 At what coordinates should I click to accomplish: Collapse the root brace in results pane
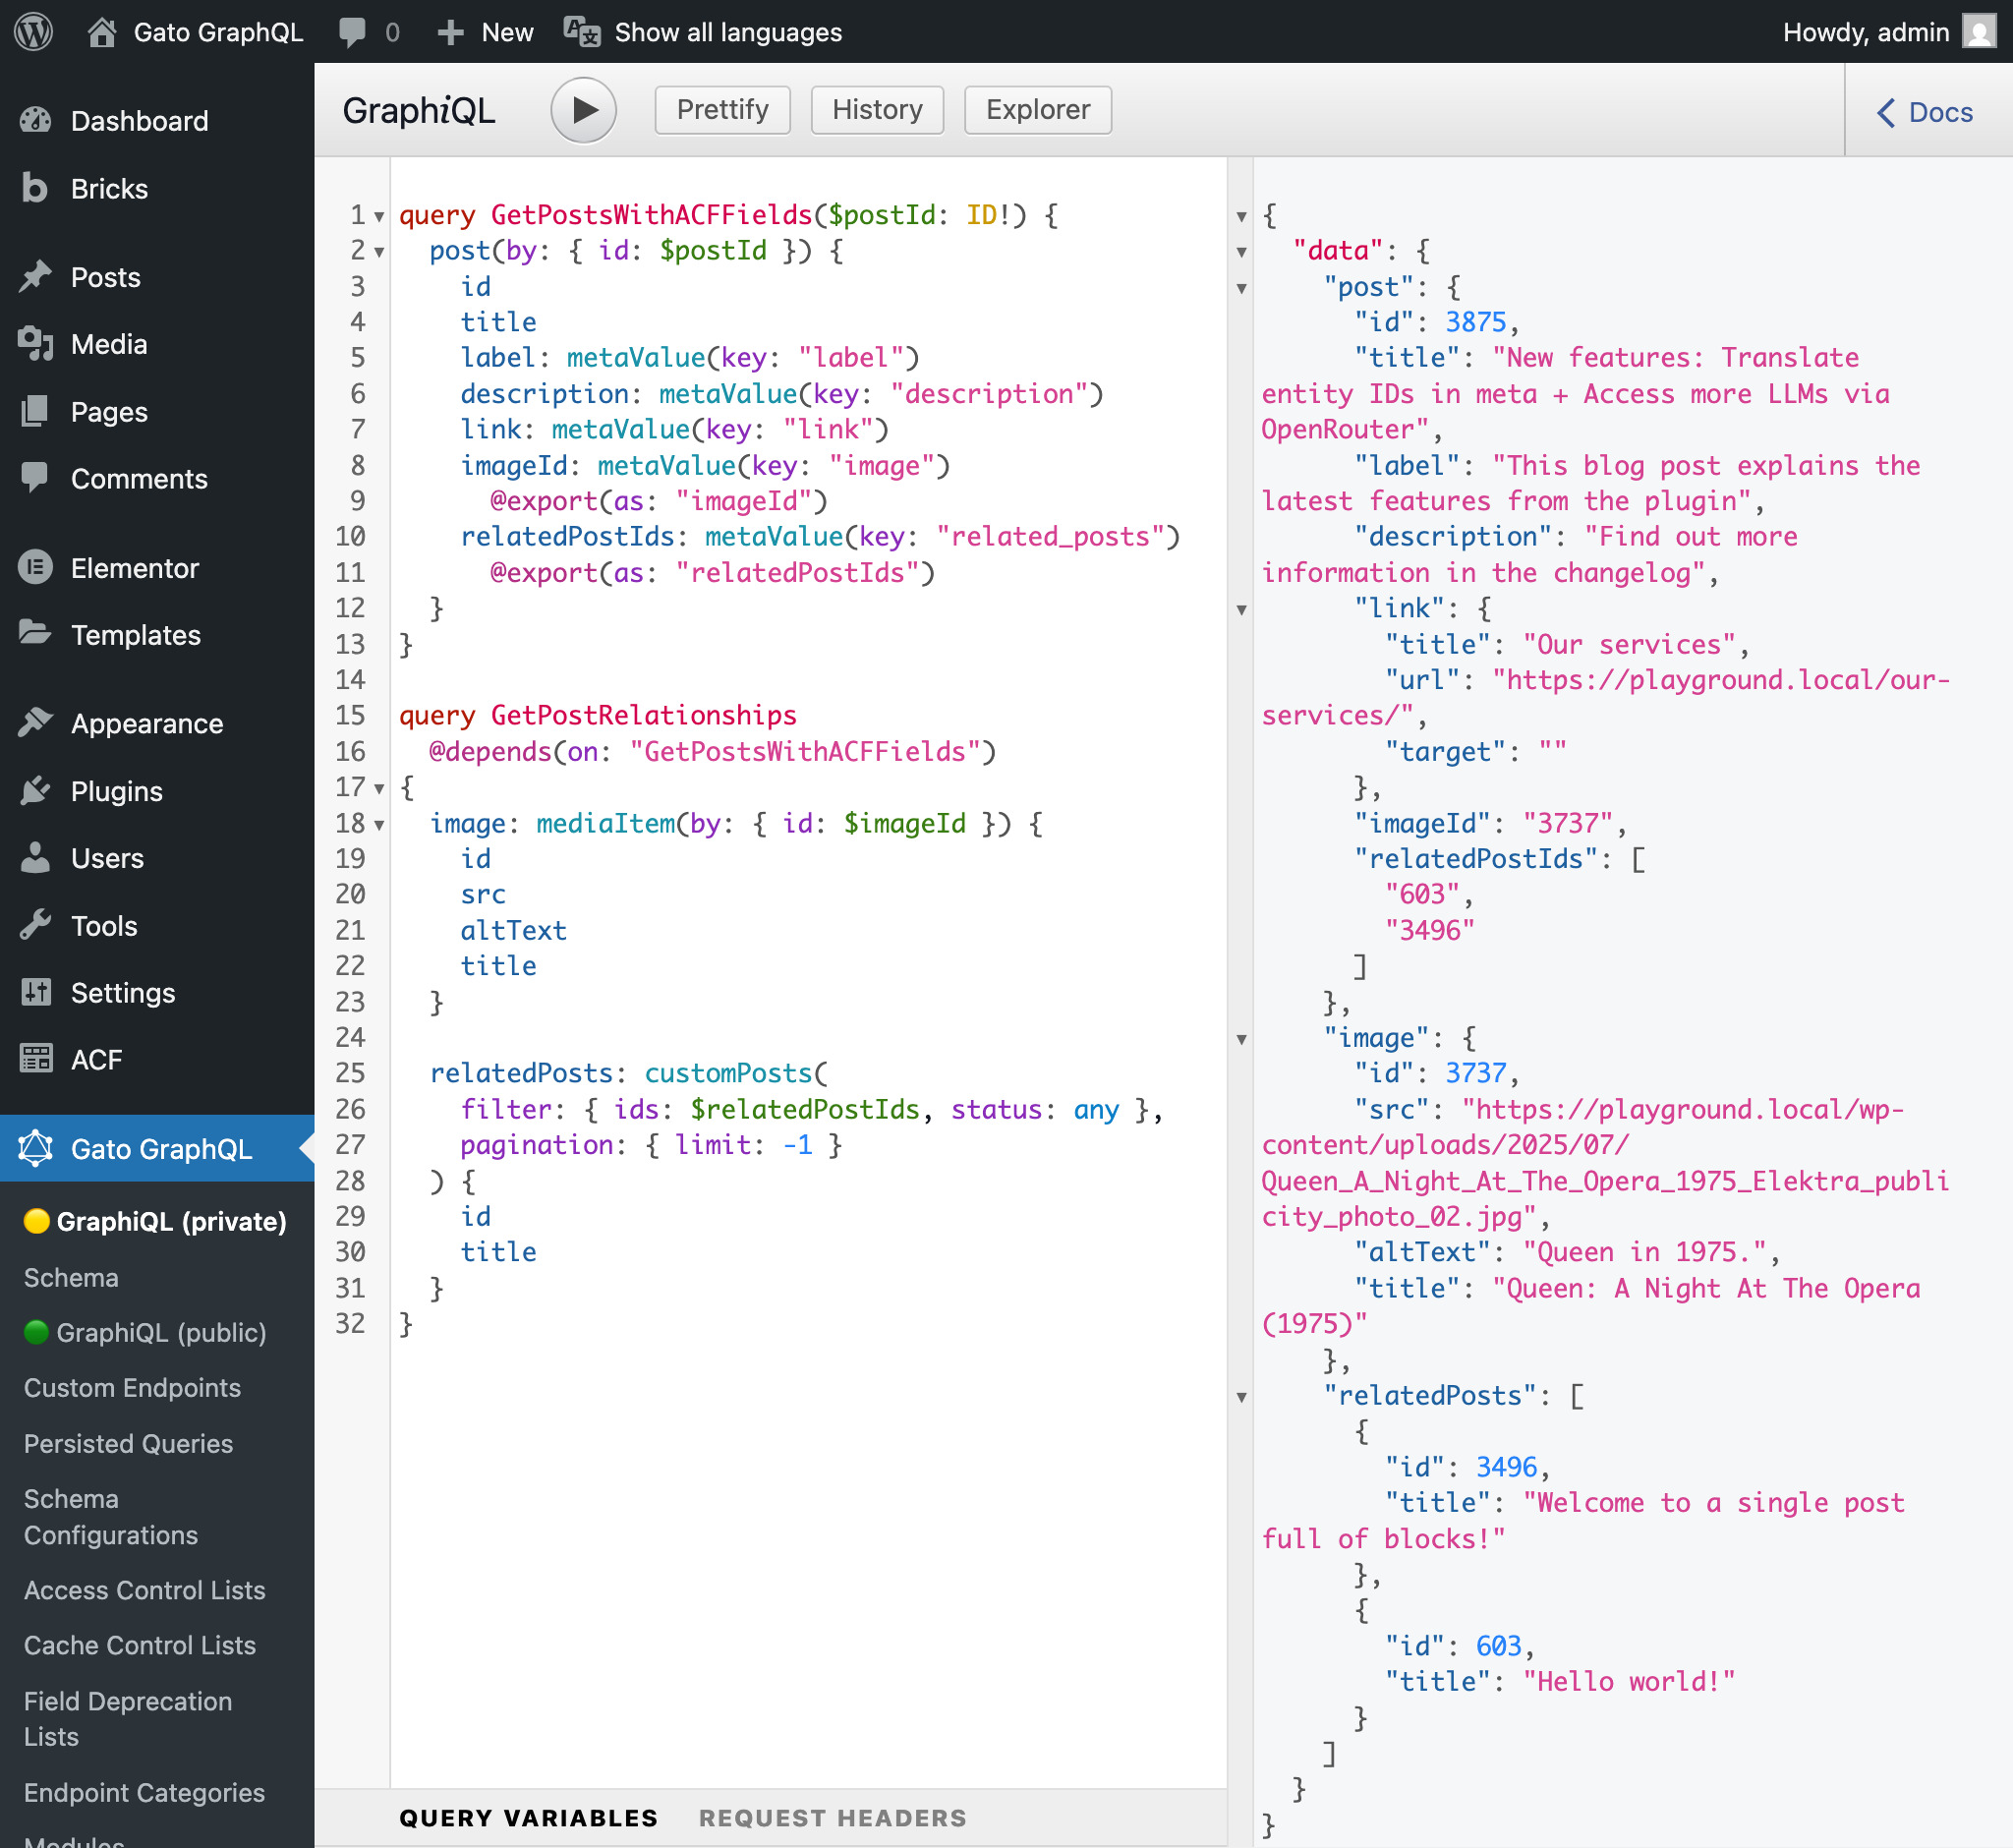1242,216
